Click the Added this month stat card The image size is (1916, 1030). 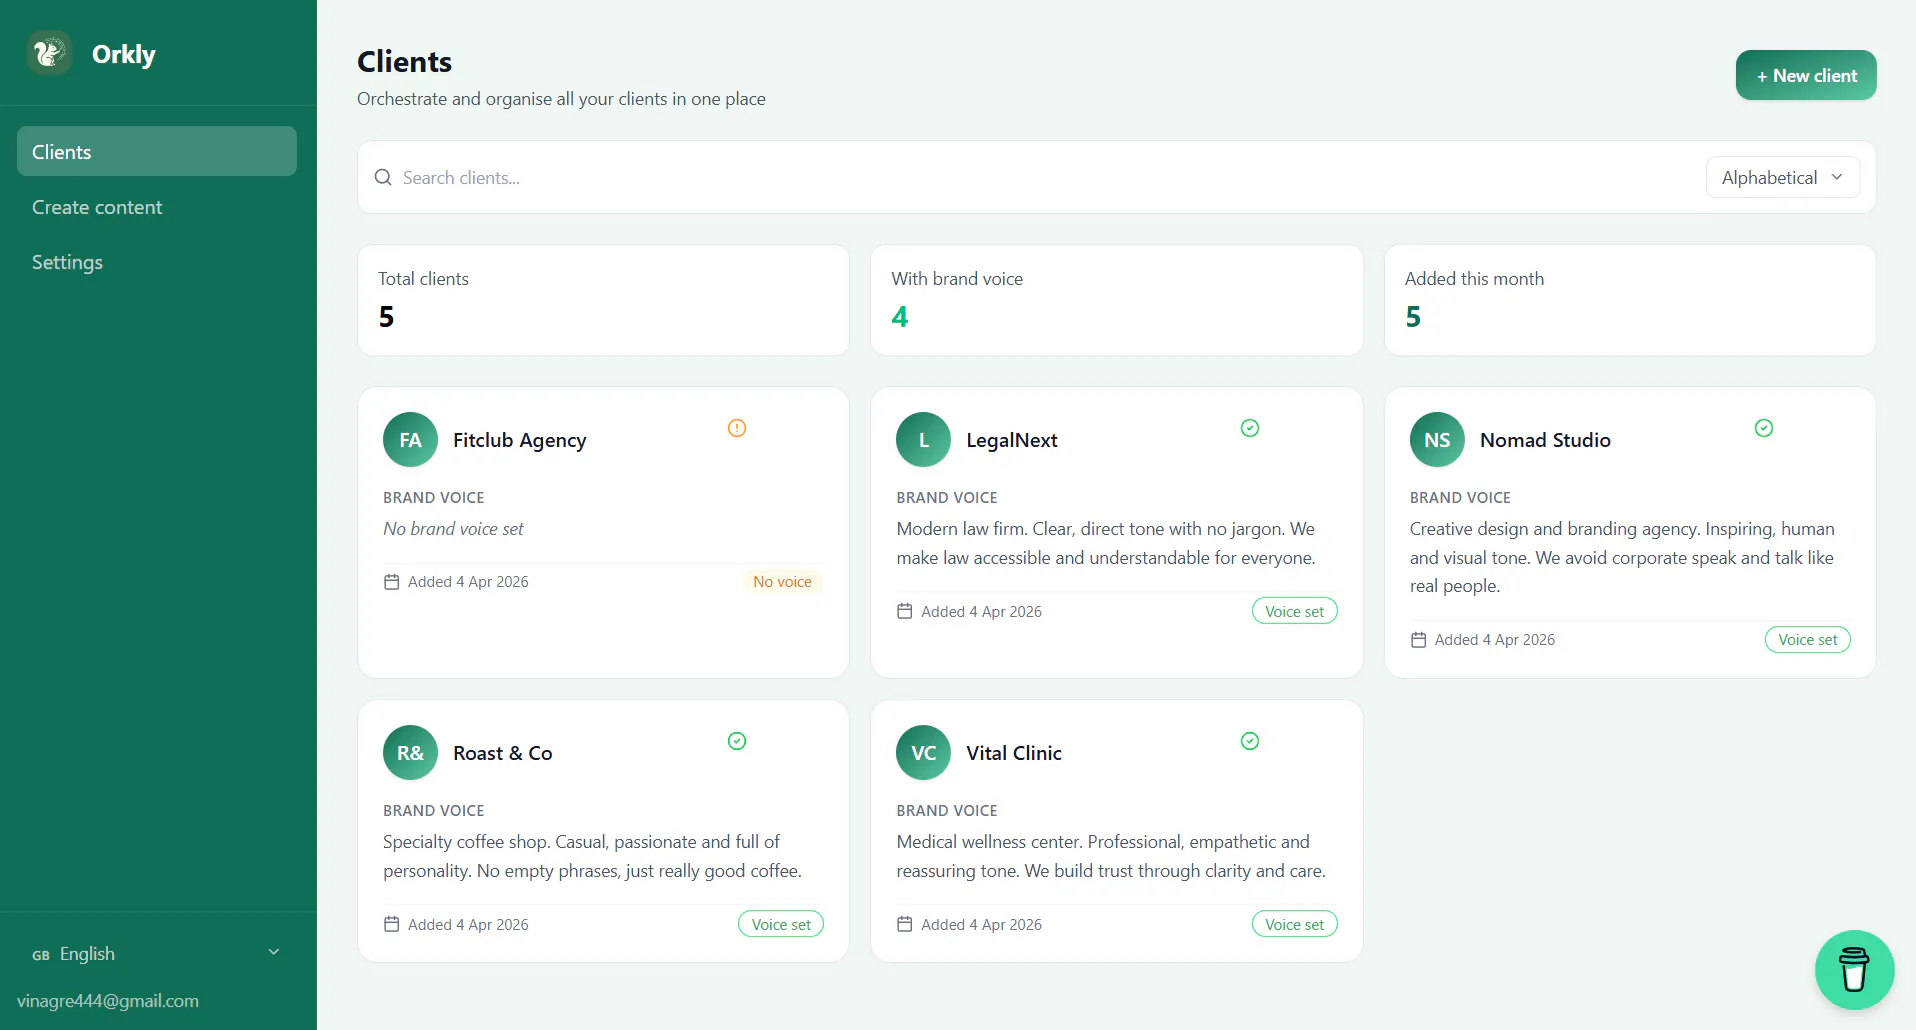pos(1630,300)
